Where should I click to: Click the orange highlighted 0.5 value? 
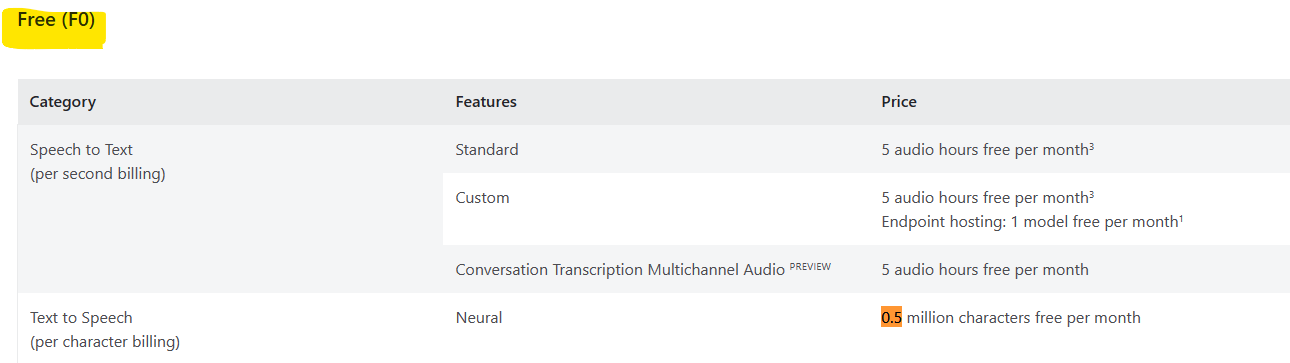click(x=891, y=318)
